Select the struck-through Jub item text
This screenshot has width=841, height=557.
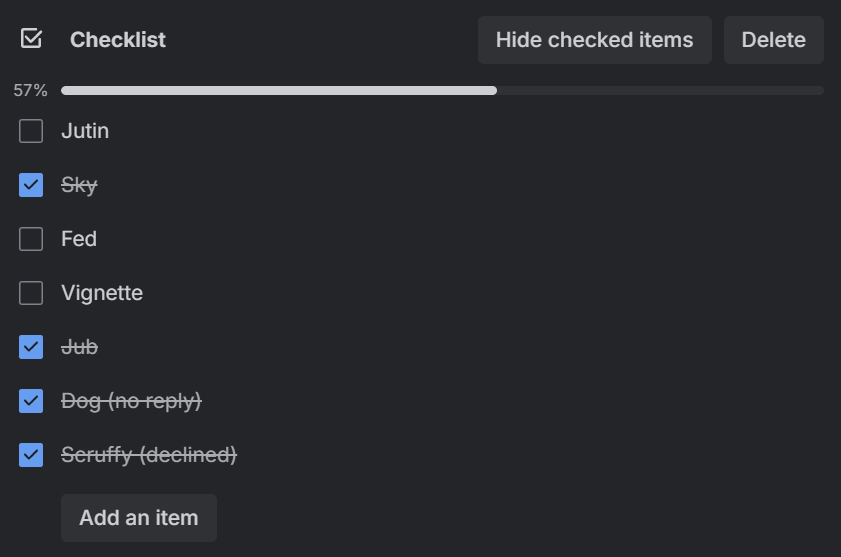(79, 347)
